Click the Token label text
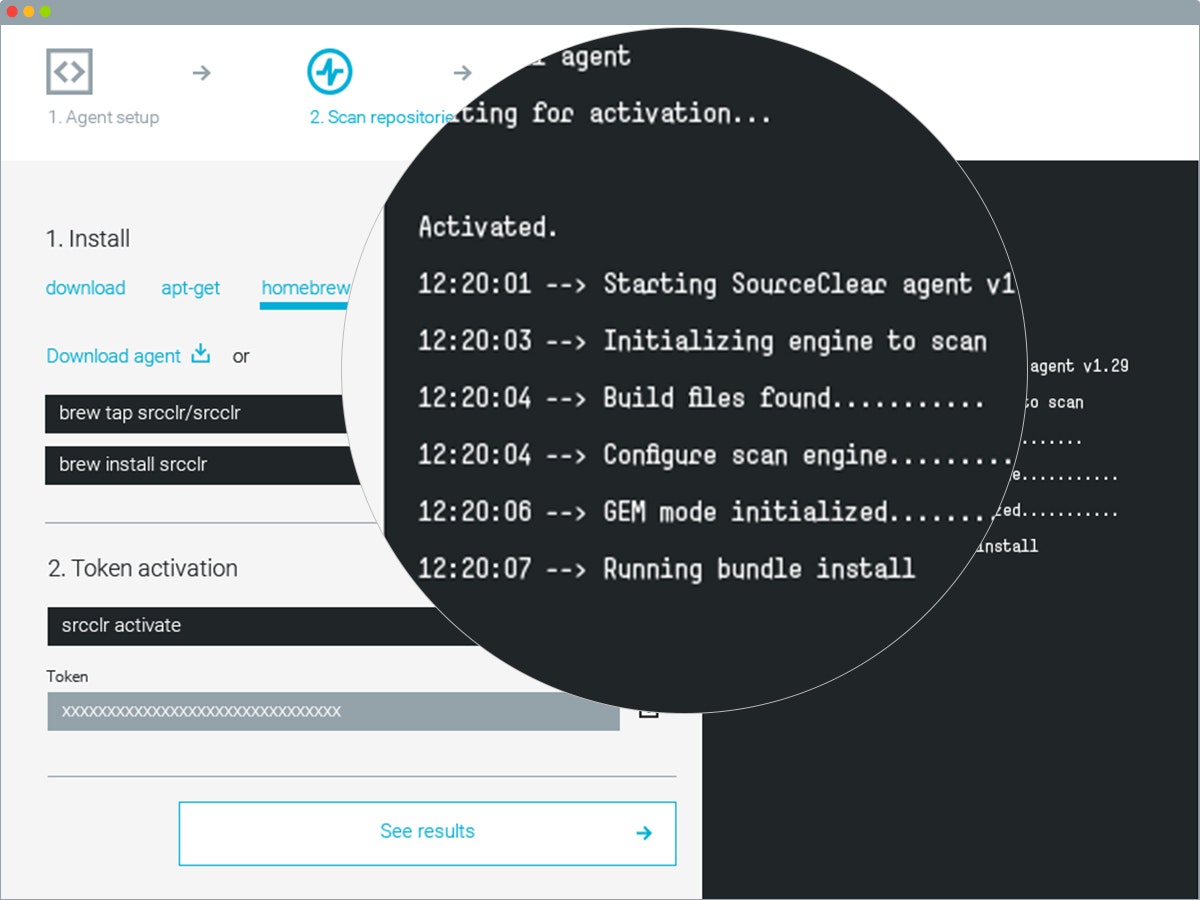 coord(67,676)
